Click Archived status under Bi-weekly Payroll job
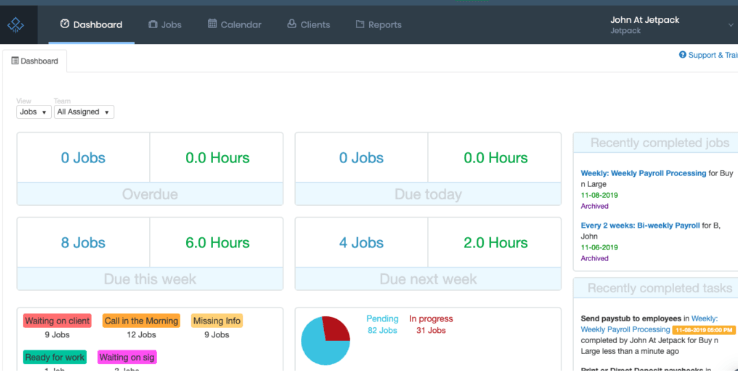The height and width of the screenshot is (383, 738). [x=594, y=258]
